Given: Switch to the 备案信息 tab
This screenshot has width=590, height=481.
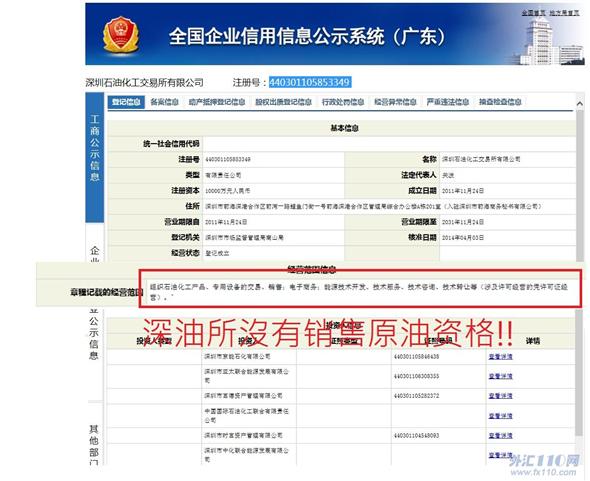Looking at the screenshot, I should 164,102.
